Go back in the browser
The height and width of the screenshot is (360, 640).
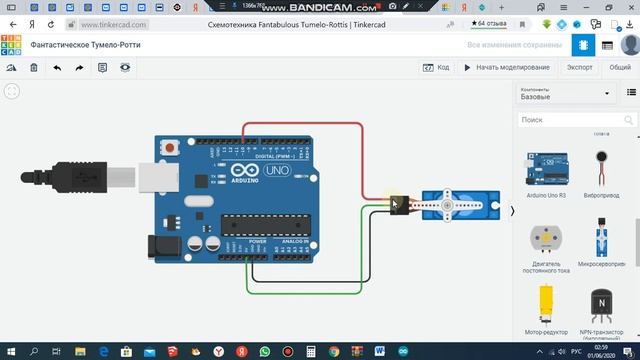tap(13, 24)
